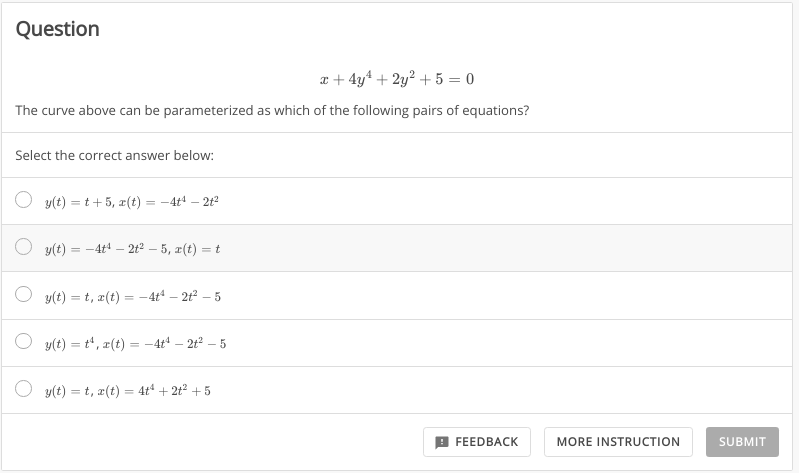Pick radio for y(t) = t, x(t) = −4t⁴ − 2t² − 5
Image resolution: width=799 pixels, height=473 pixels.
[24, 295]
